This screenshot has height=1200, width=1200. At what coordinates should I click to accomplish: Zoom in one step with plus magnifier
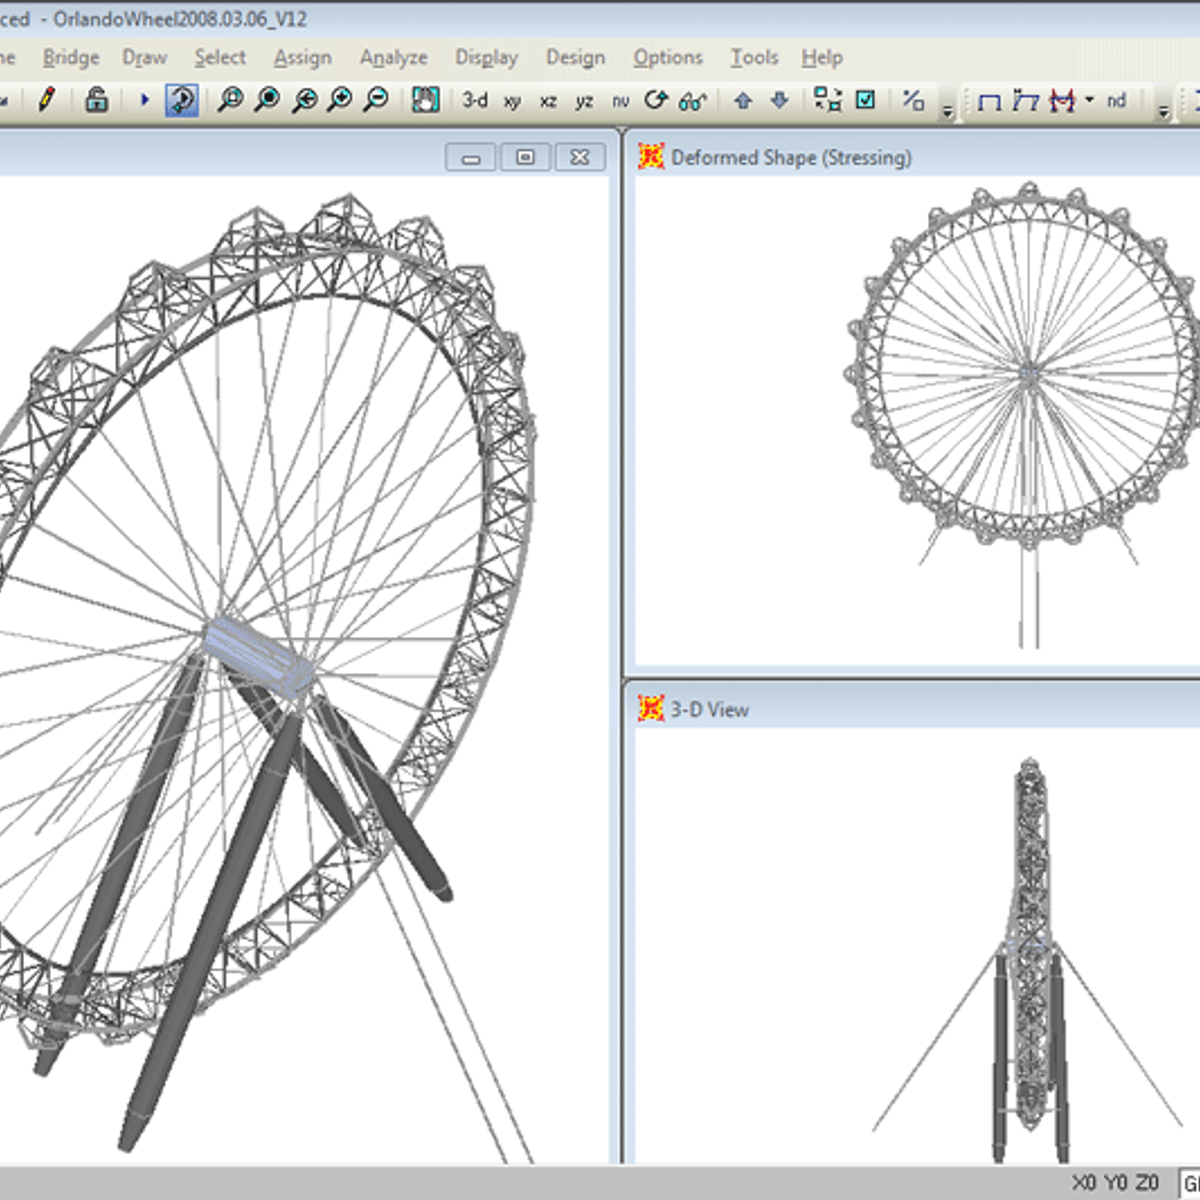(x=340, y=99)
